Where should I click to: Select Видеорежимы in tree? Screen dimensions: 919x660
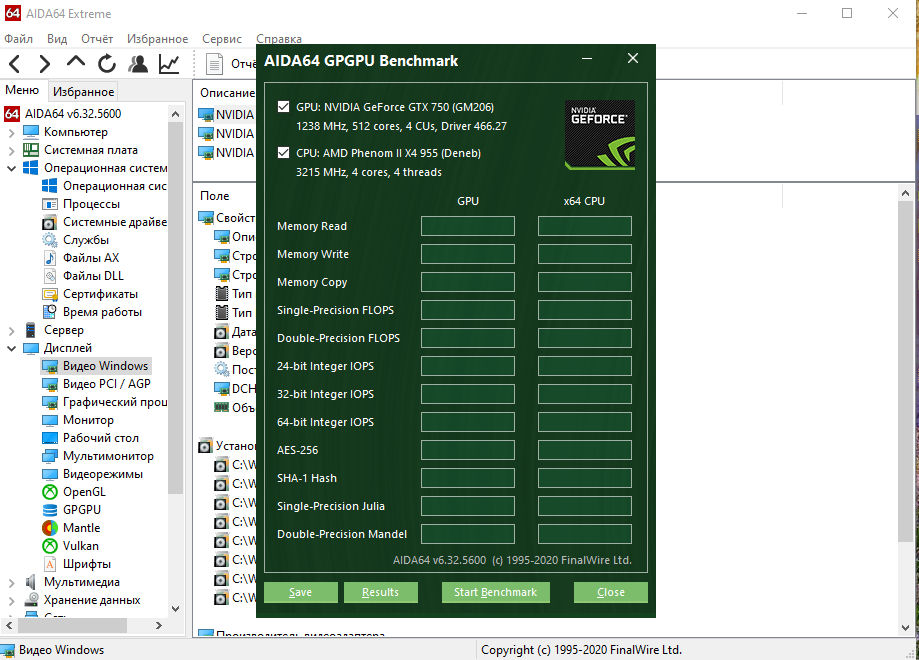point(103,474)
